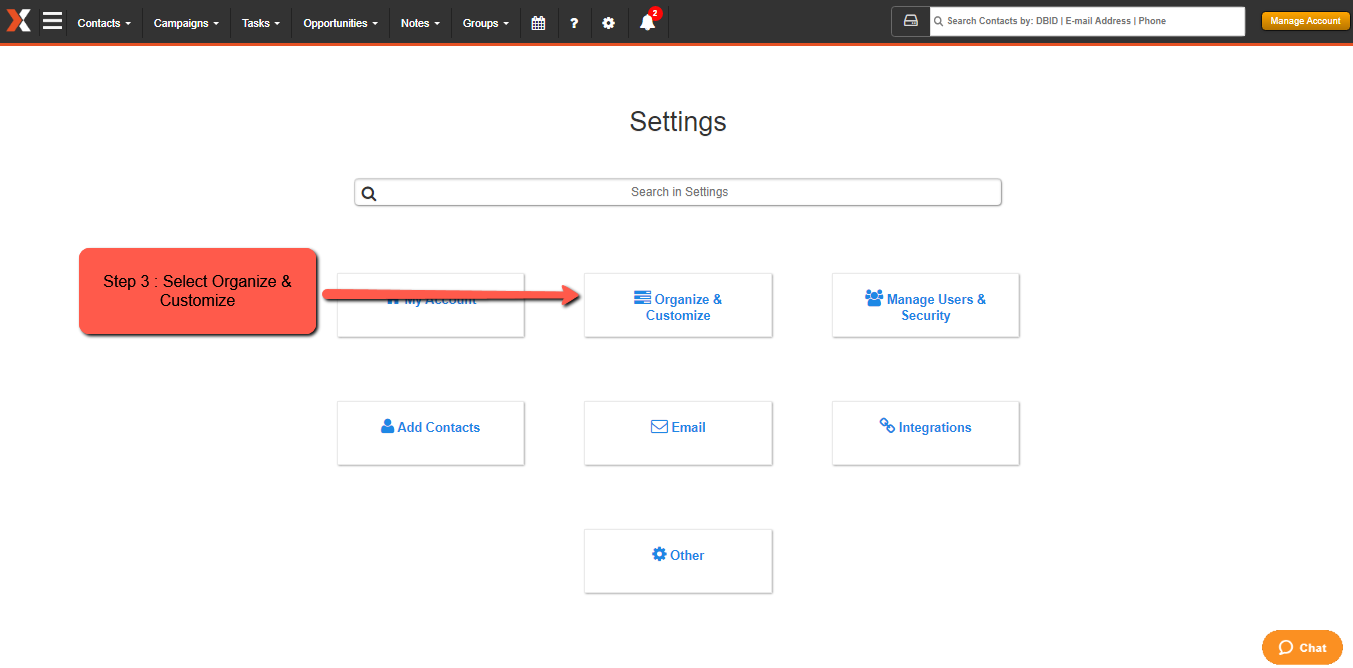
Task: Open the Tasks menu
Action: [261, 23]
